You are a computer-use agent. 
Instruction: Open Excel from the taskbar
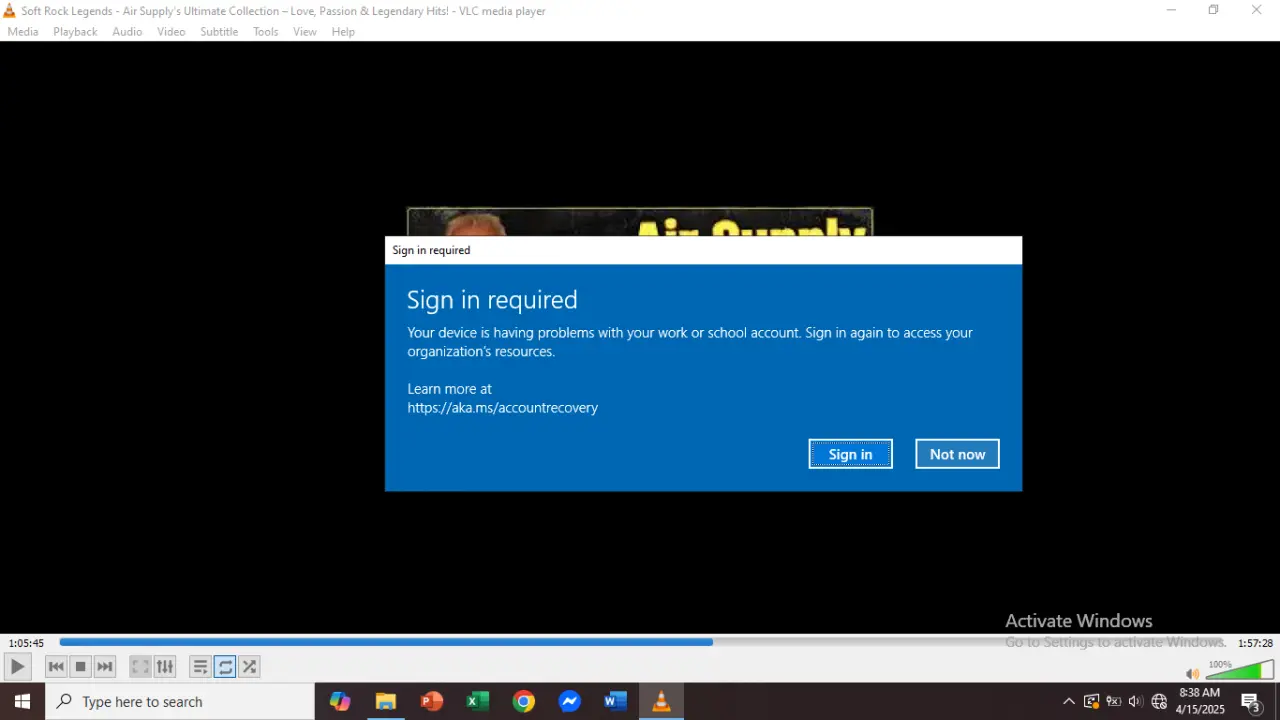[x=478, y=701]
